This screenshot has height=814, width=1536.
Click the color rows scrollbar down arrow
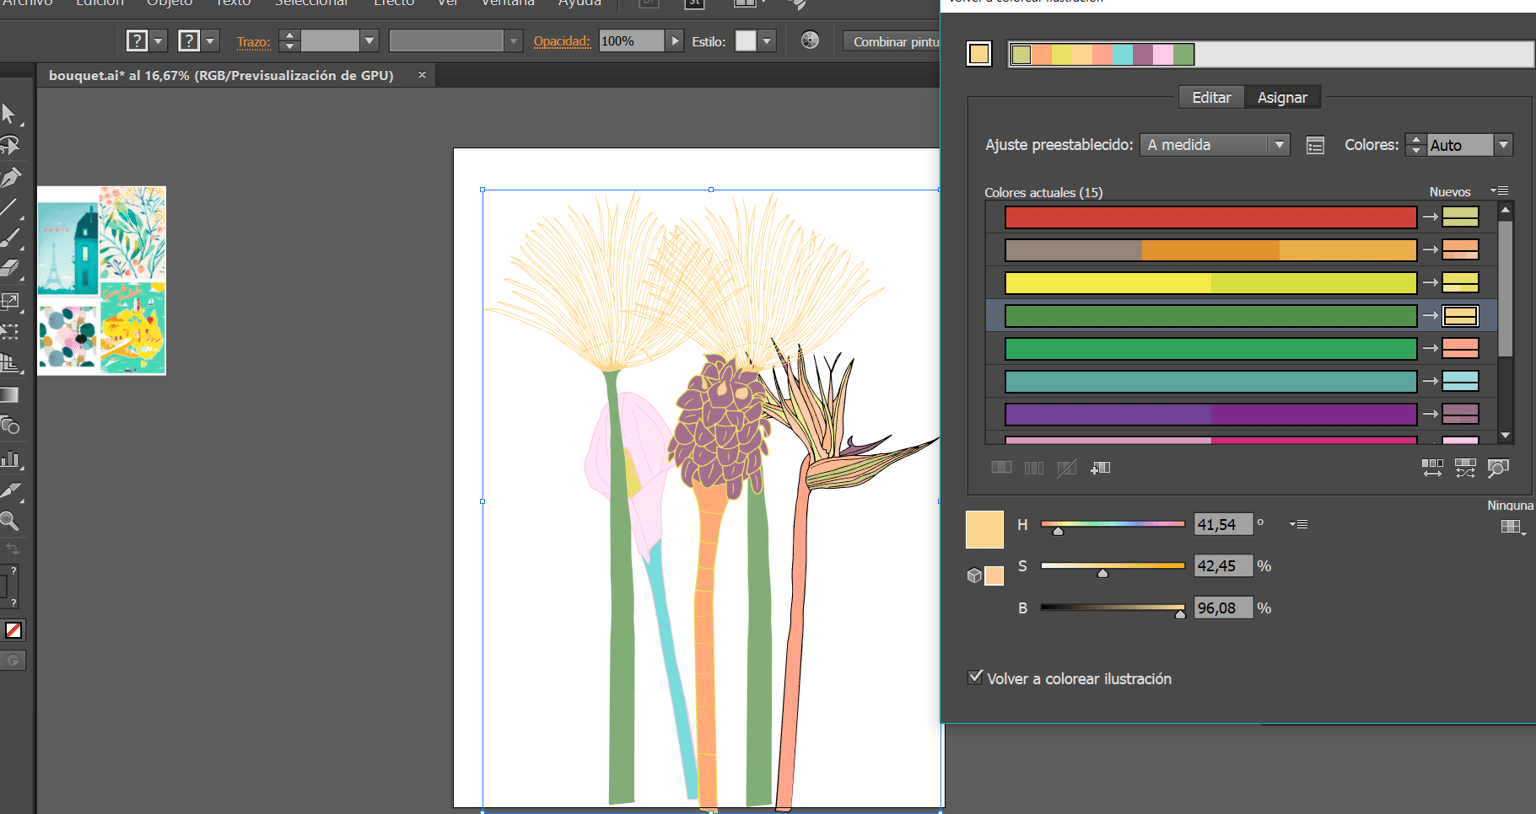(x=1505, y=436)
